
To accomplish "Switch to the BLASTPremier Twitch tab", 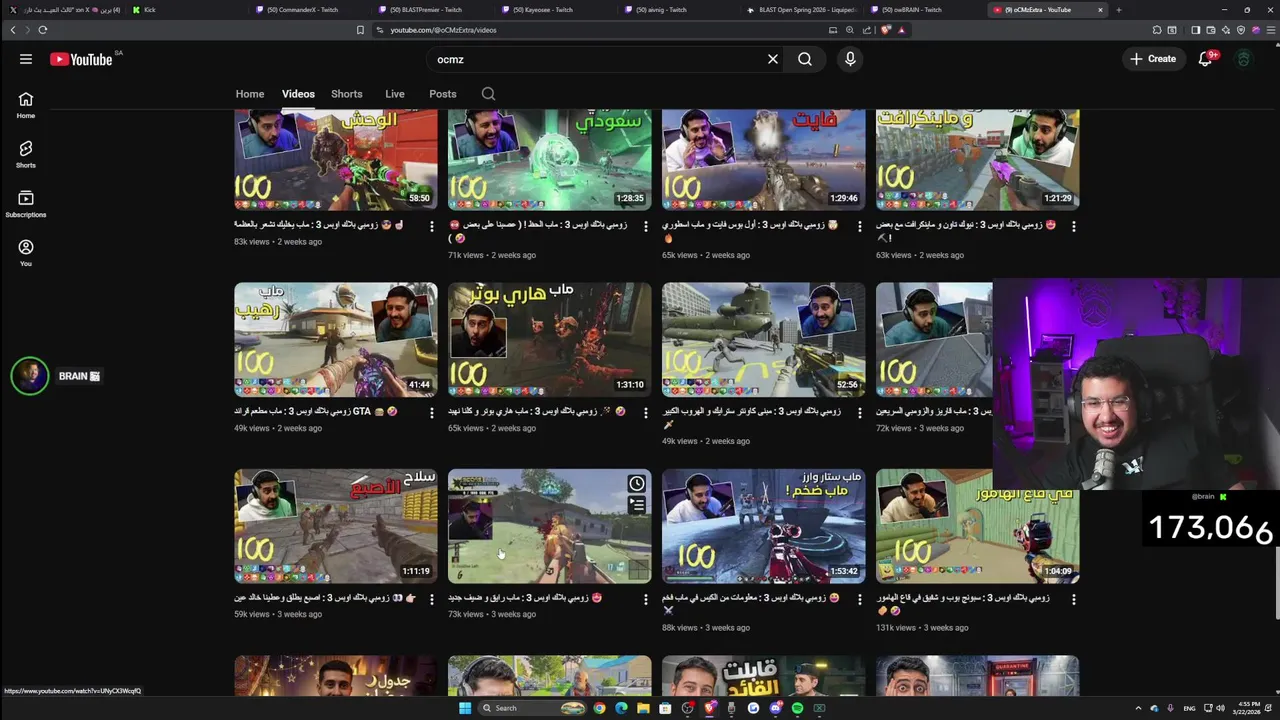I will coord(433,10).
